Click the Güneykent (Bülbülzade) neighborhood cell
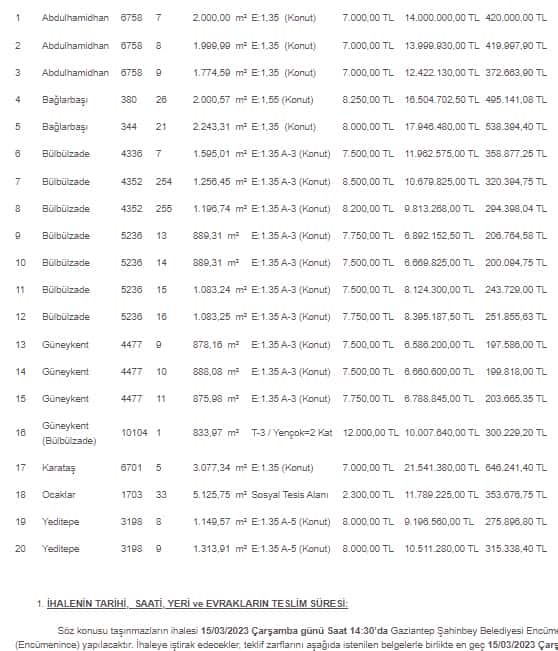Image resolution: width=558 pixels, height=651 pixels. (69, 433)
